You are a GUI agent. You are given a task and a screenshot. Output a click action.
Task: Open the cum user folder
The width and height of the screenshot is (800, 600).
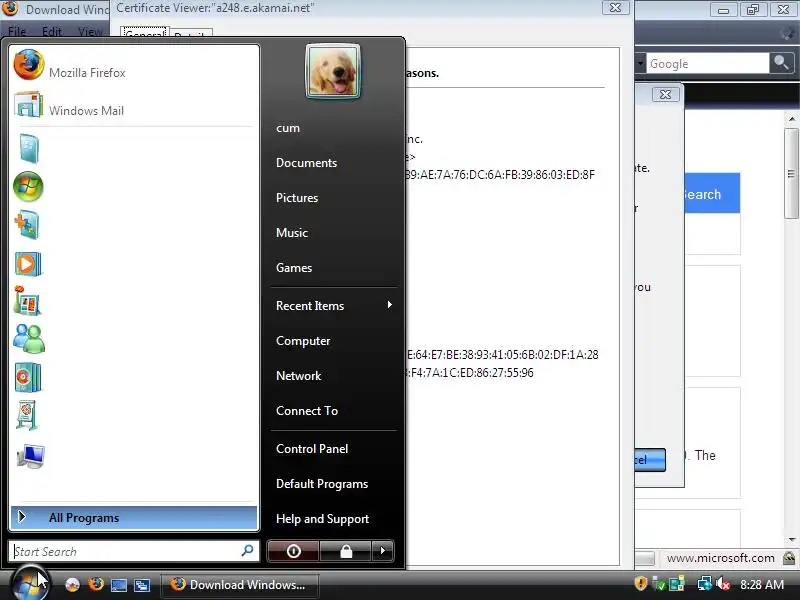point(288,128)
